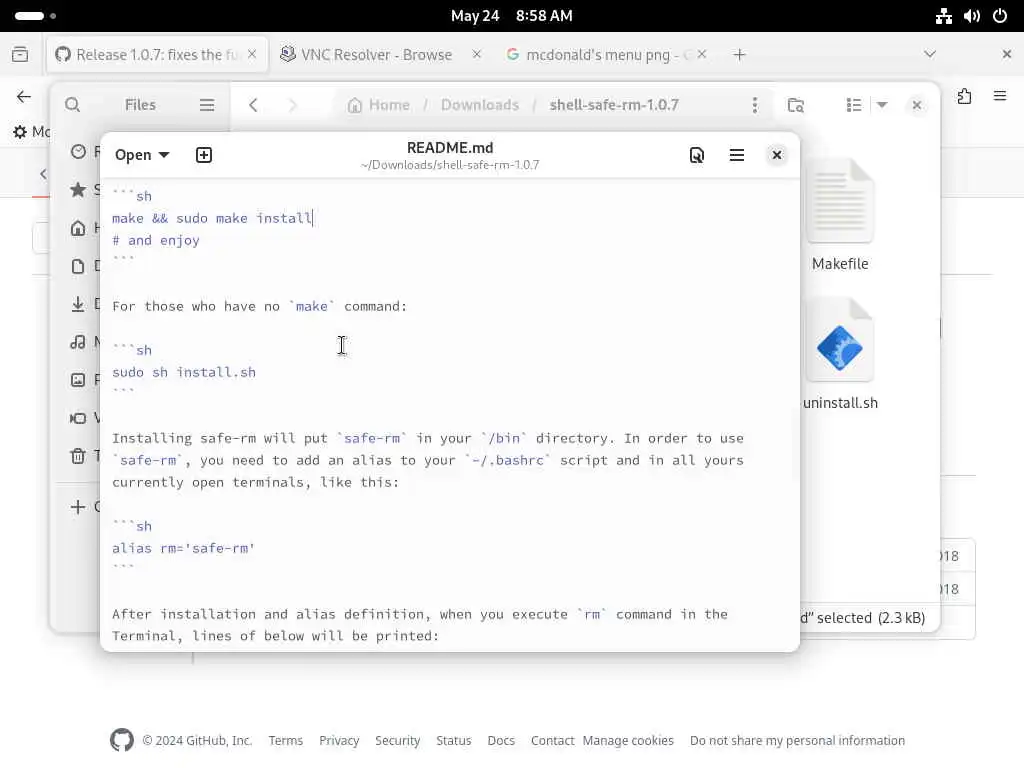Viewport: 1024px width, 768px height.
Task: Click the volume icon in top bar
Action: pyautogui.click(x=972, y=16)
